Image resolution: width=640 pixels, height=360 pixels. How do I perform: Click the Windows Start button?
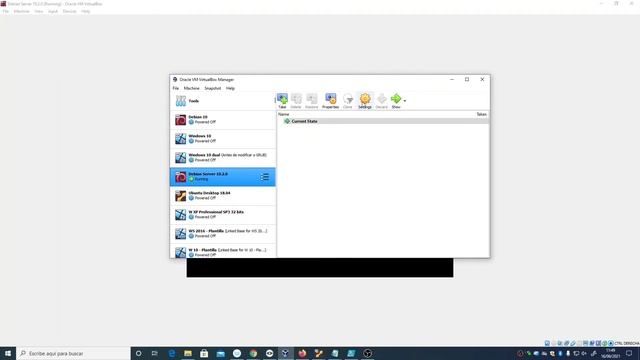tap(8, 353)
